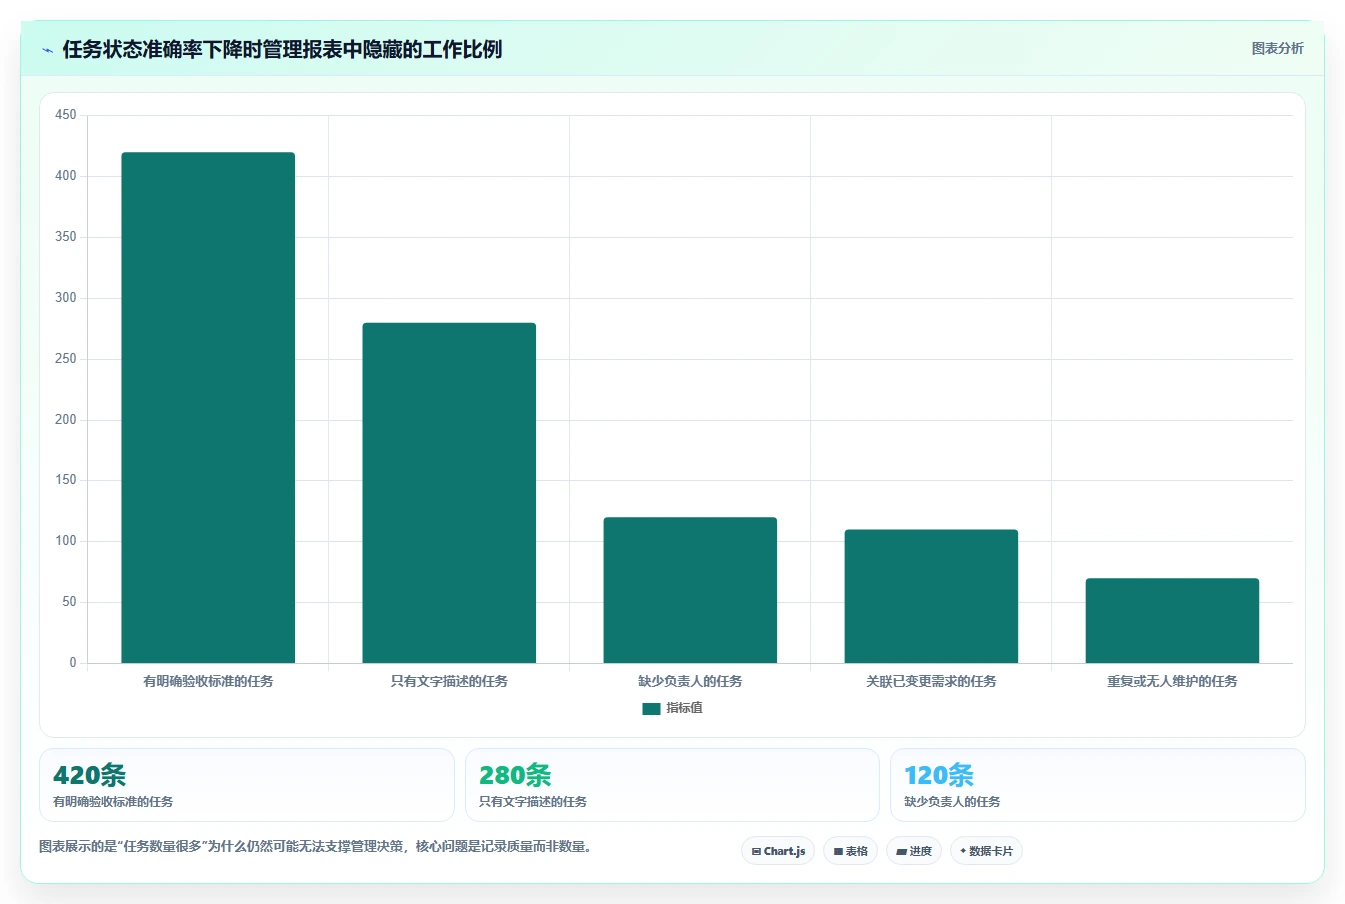This screenshot has height=904, width=1345.
Task: Click the 100 y-axis tick label
Action: [x=66, y=541]
